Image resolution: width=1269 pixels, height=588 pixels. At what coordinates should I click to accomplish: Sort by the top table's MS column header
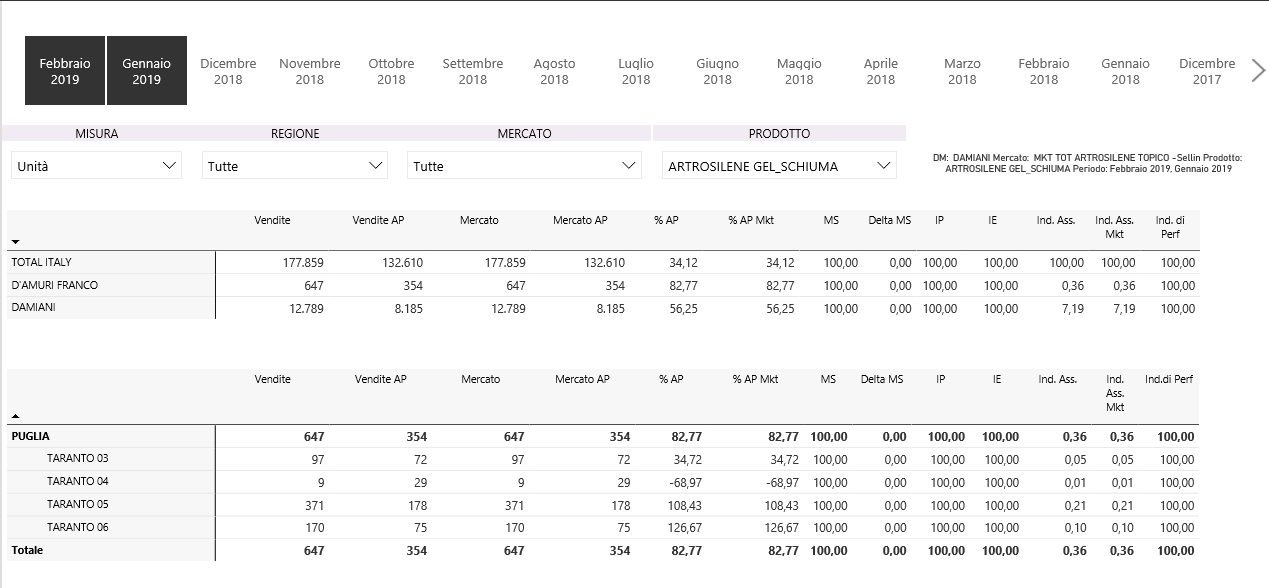(x=831, y=220)
